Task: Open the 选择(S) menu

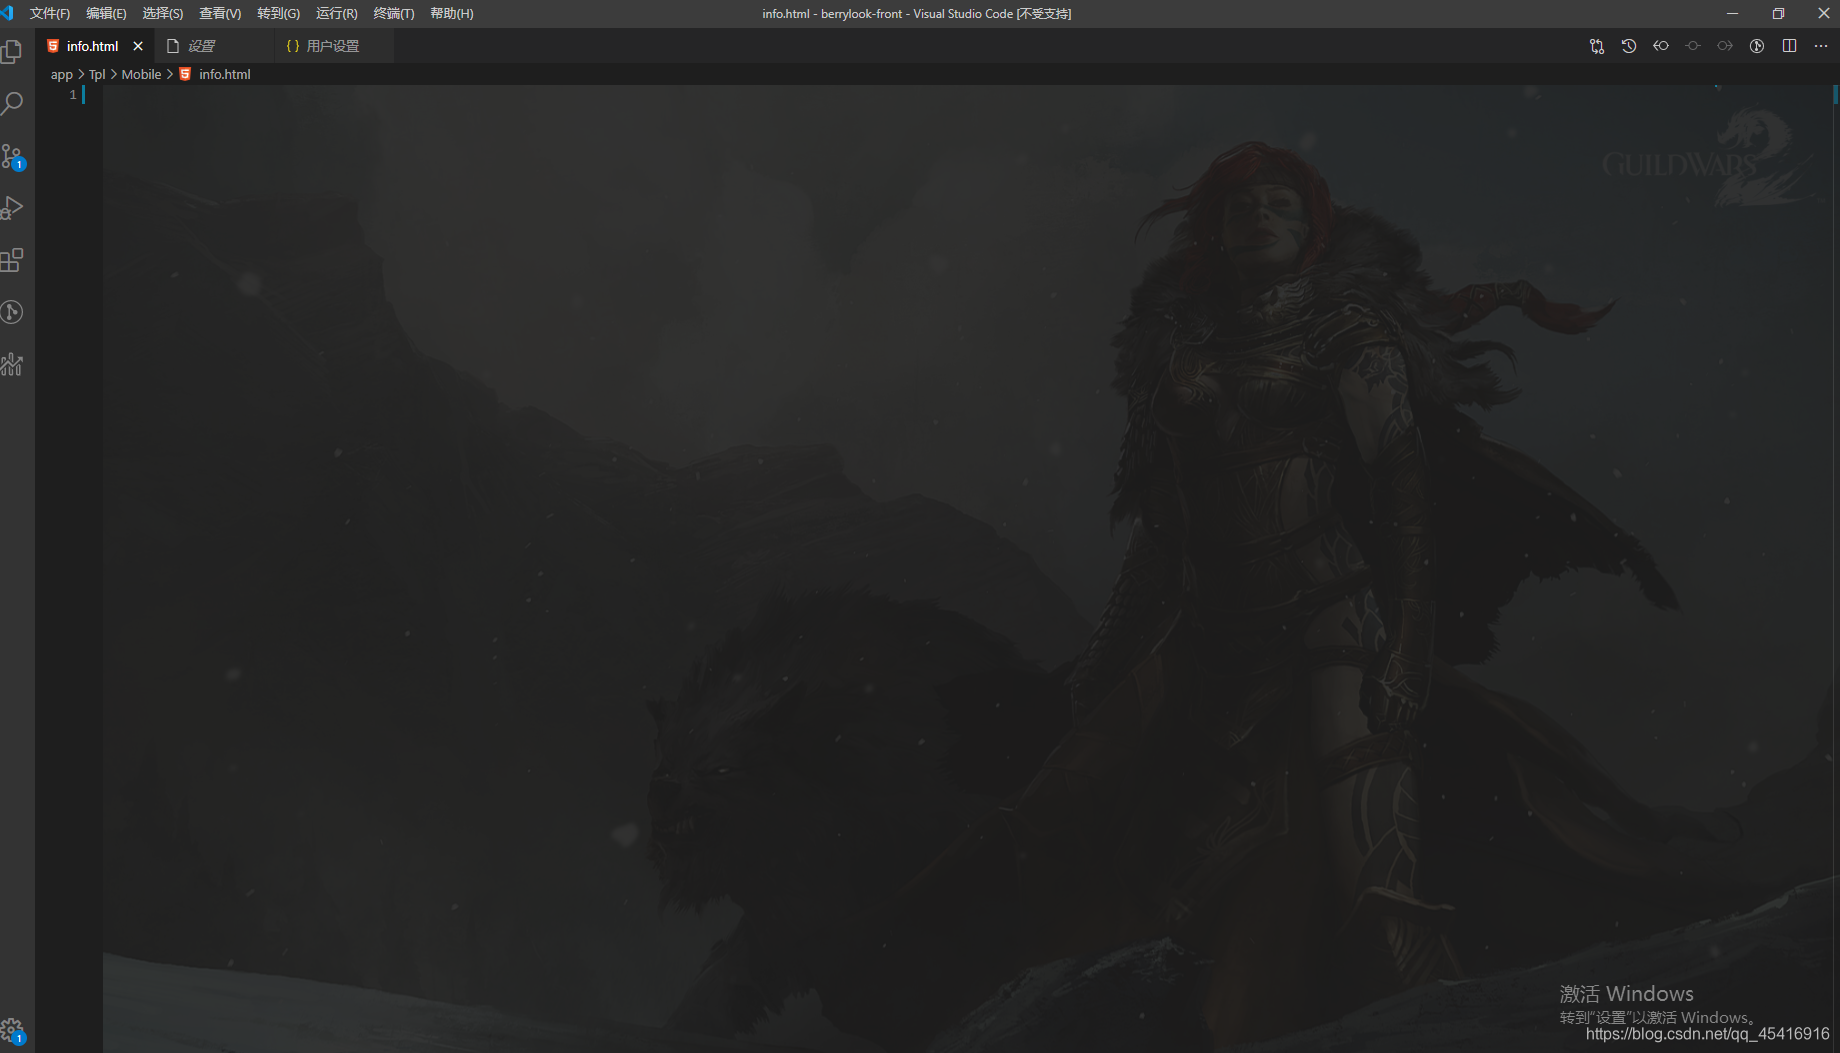Action: [163, 13]
